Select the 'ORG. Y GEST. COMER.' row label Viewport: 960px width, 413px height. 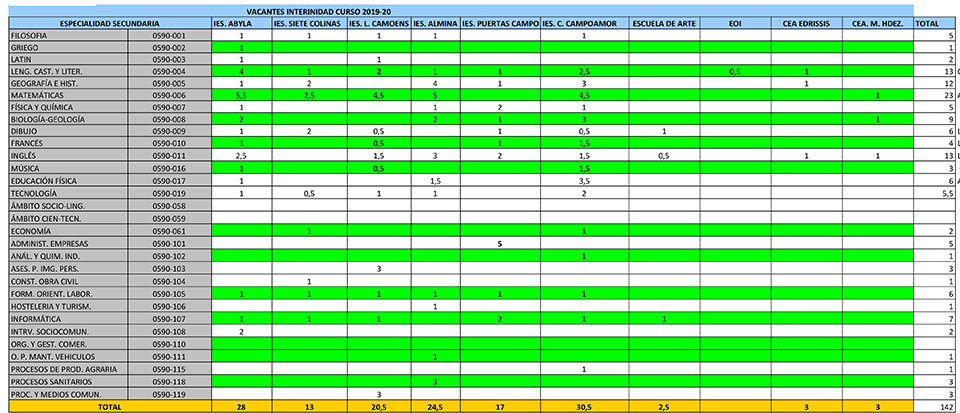tap(69, 344)
